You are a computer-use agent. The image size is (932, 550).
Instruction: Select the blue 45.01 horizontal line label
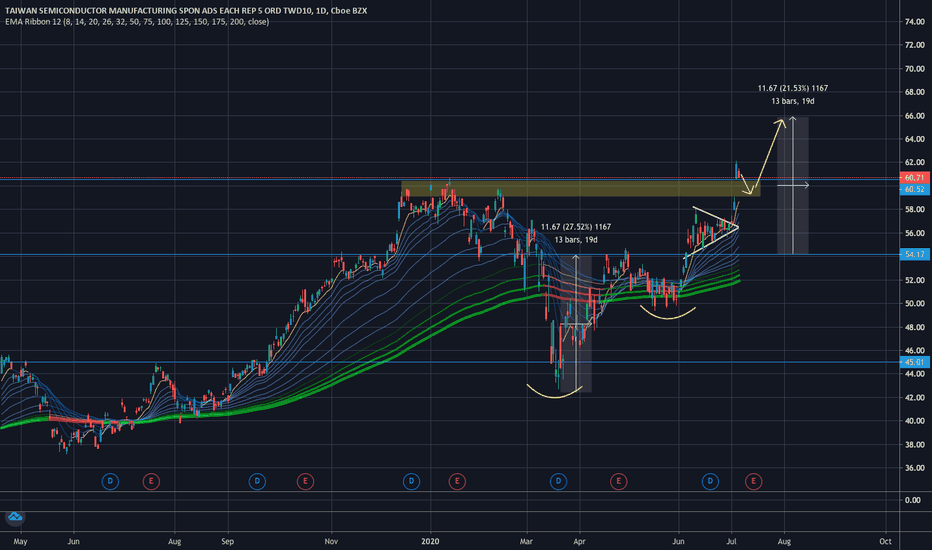[914, 362]
